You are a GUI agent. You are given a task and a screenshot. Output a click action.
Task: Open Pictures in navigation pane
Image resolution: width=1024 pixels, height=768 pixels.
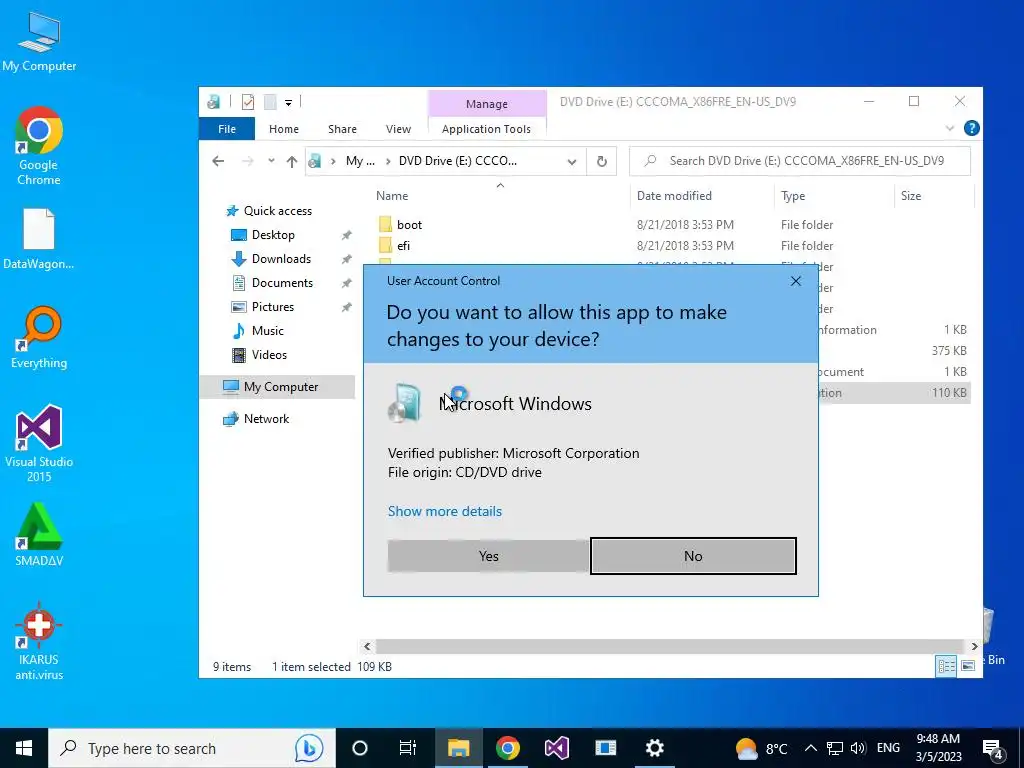[x=273, y=307]
